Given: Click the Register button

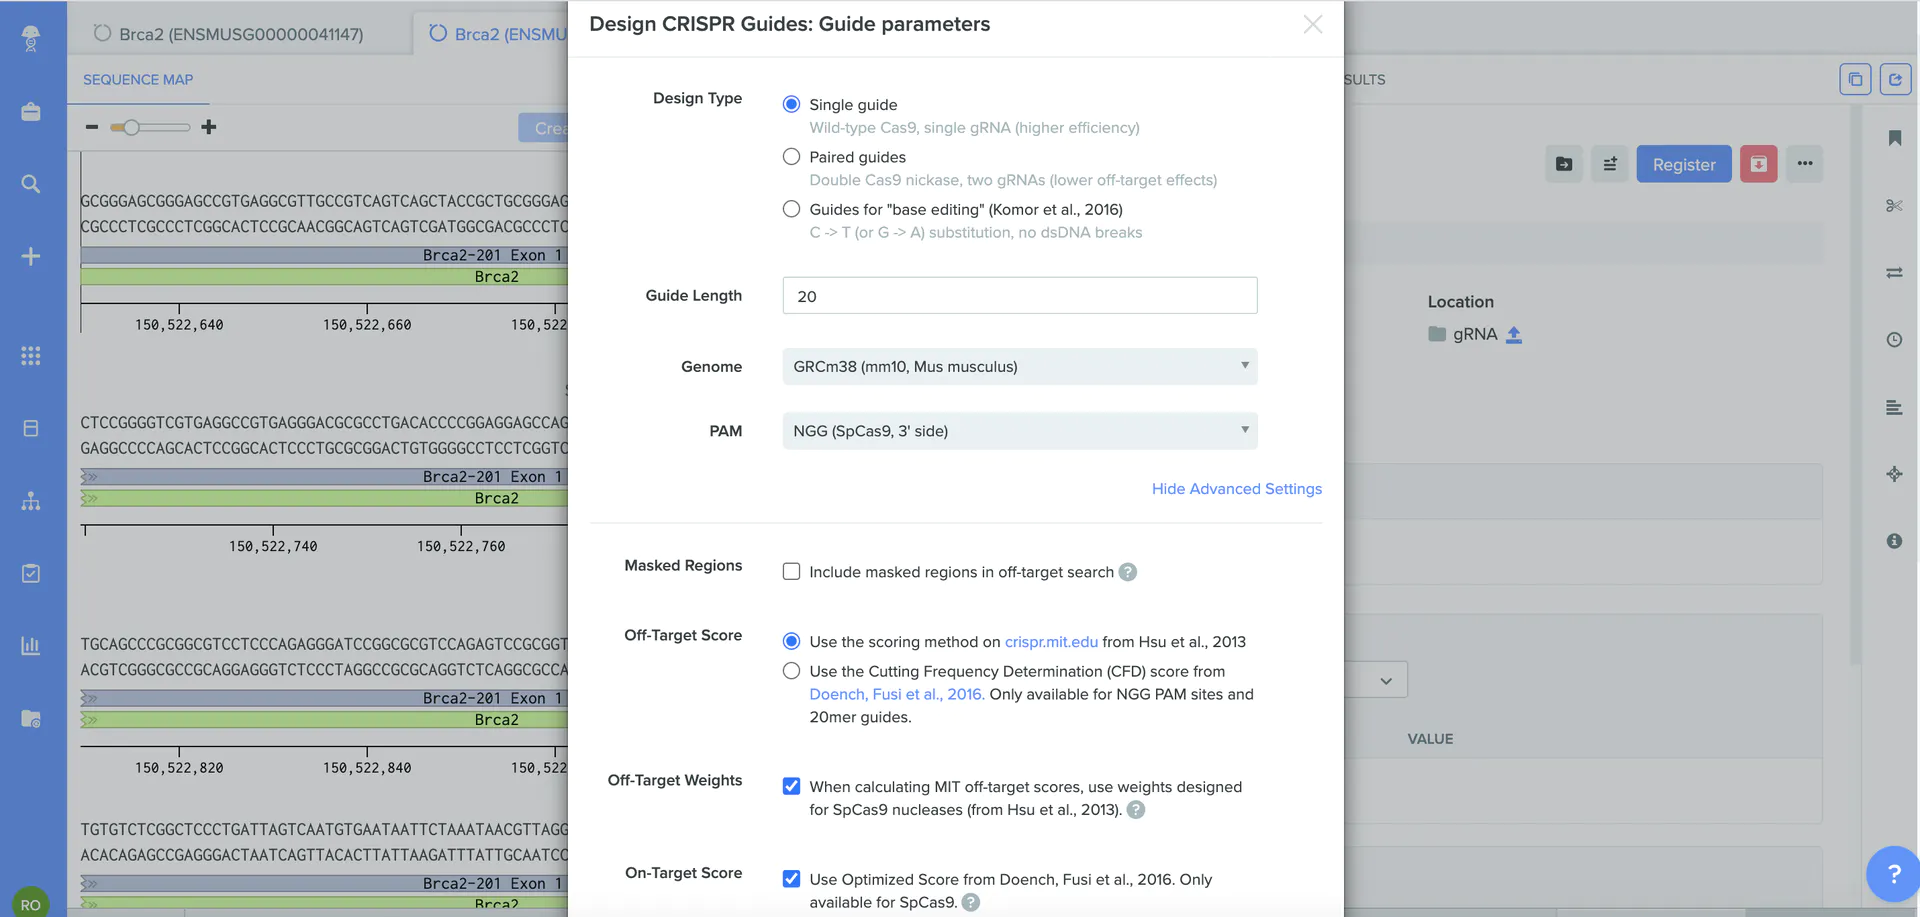Looking at the screenshot, I should click(1683, 164).
